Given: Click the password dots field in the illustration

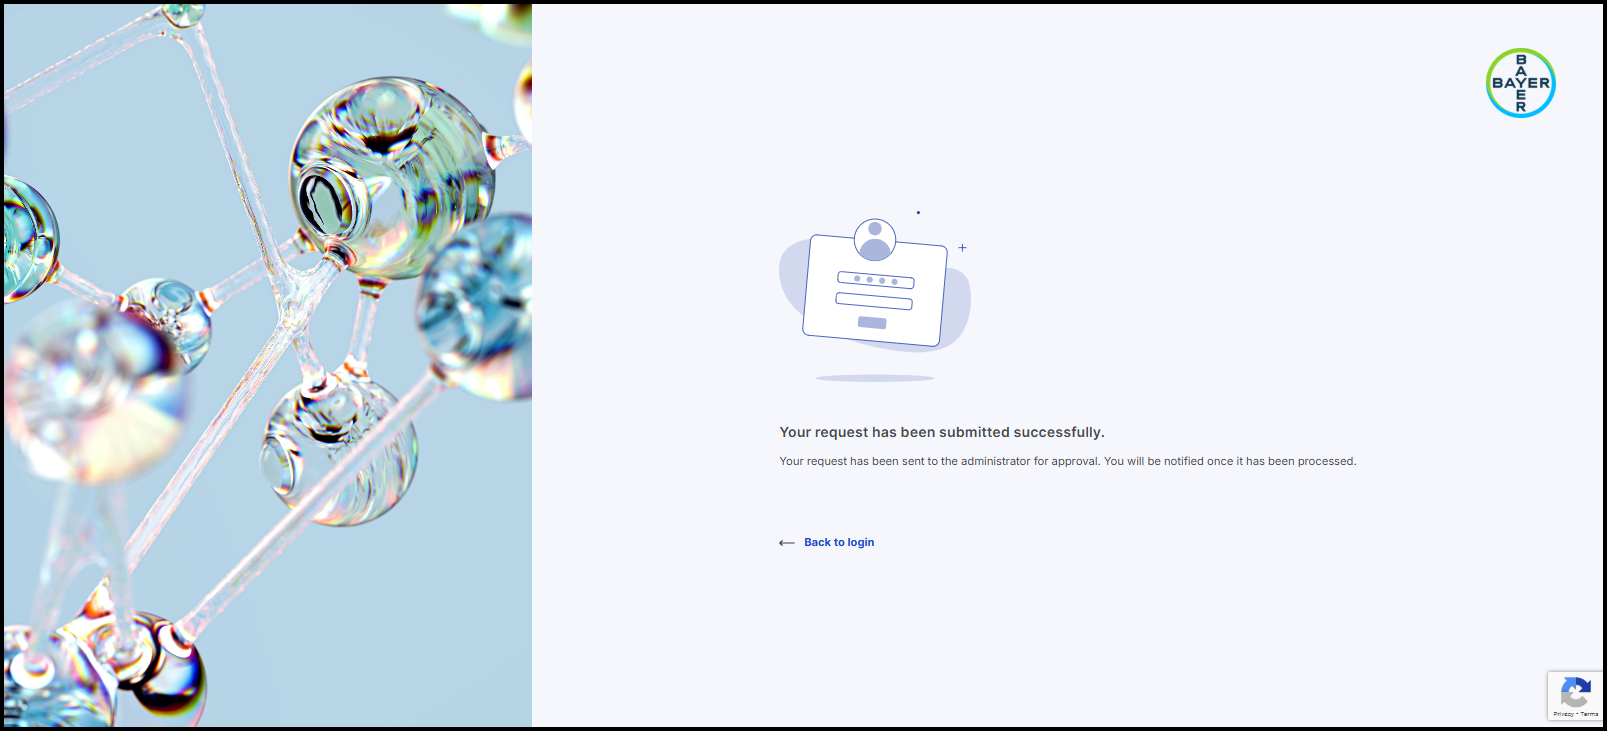Looking at the screenshot, I should 876,280.
